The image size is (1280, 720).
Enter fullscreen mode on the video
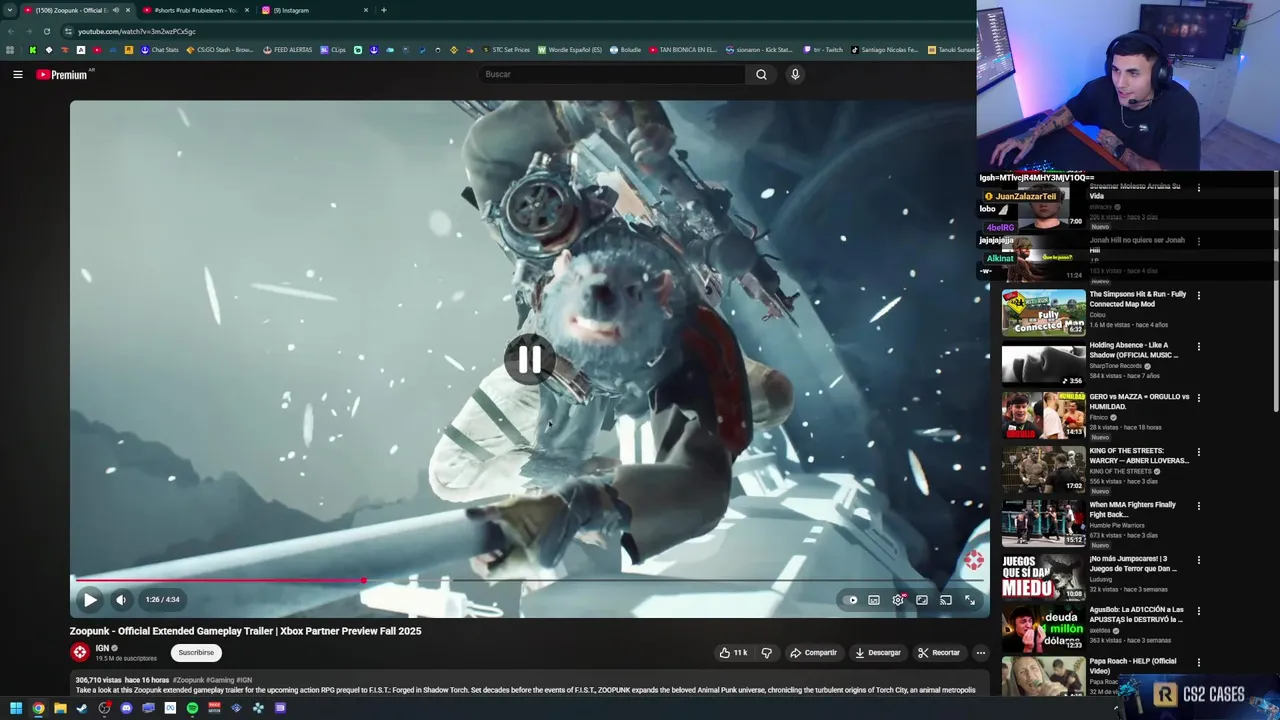[970, 600]
